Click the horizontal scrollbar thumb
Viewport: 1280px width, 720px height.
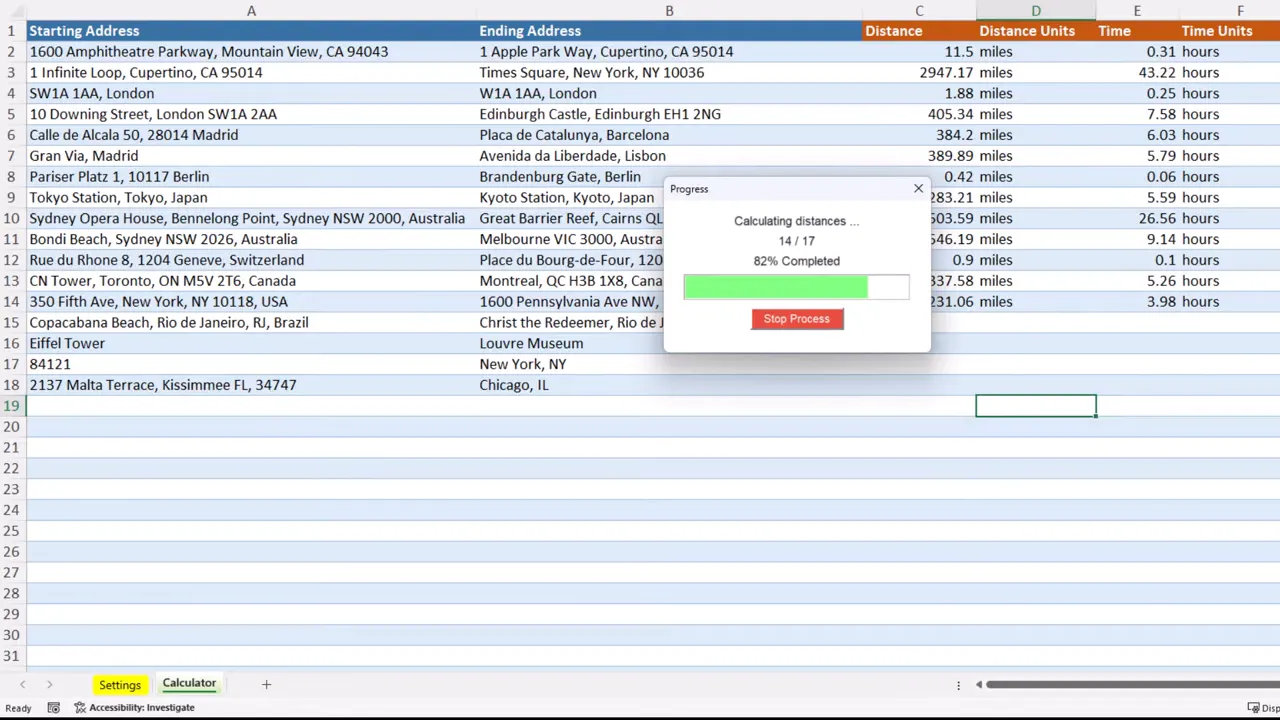coord(1130,685)
